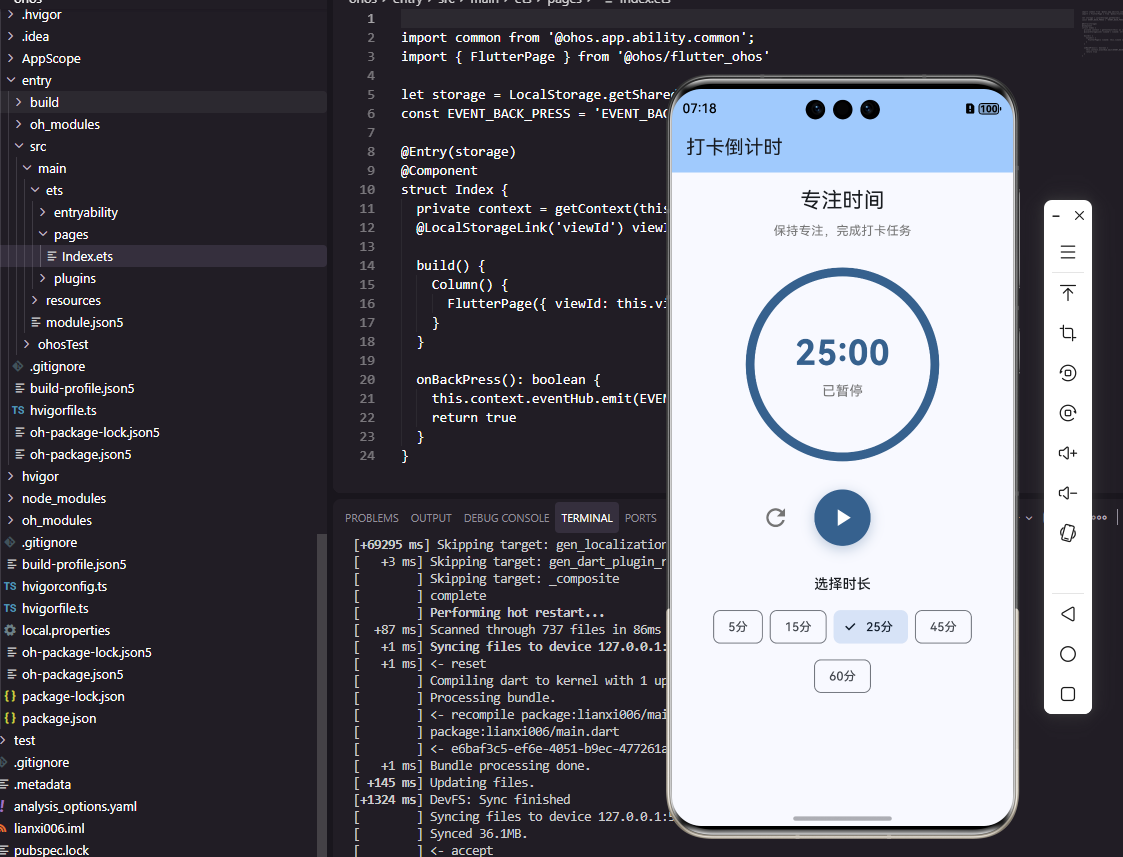
Task: Click the explorer panel vertical scrollbar
Action: pyautogui.click(x=322, y=694)
